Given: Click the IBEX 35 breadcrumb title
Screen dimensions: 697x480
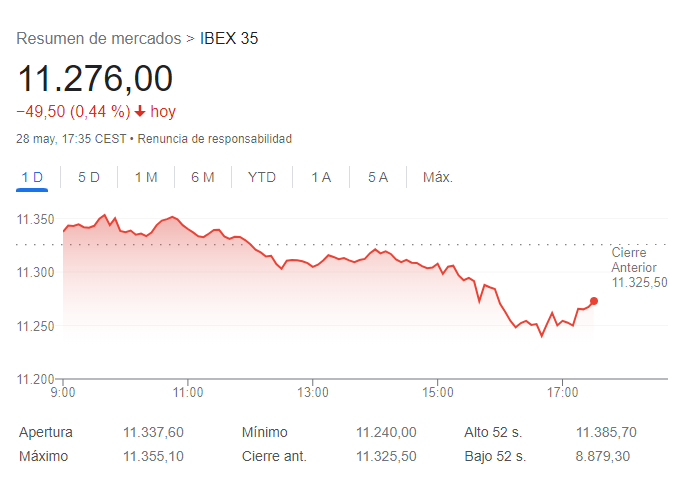Looking at the screenshot, I should [229, 39].
